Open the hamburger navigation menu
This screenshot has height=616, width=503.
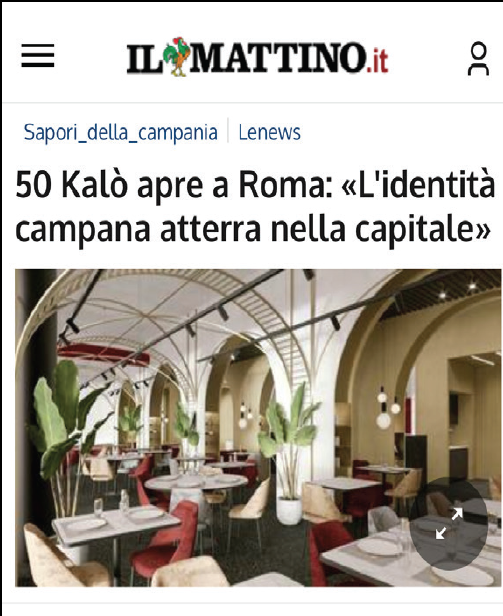pos(38,55)
